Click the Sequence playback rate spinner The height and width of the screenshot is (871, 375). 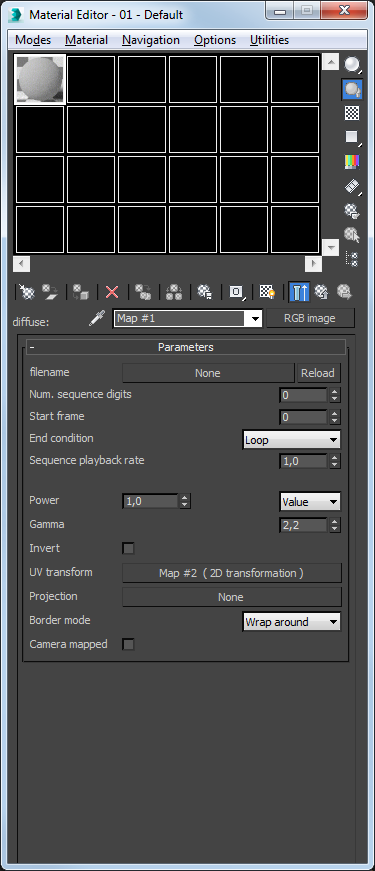pos(334,461)
